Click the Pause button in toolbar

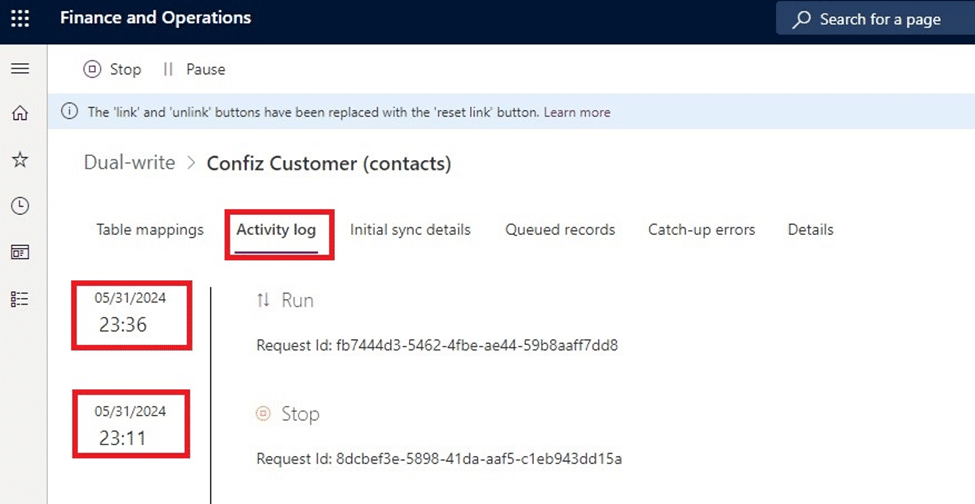click(x=194, y=69)
